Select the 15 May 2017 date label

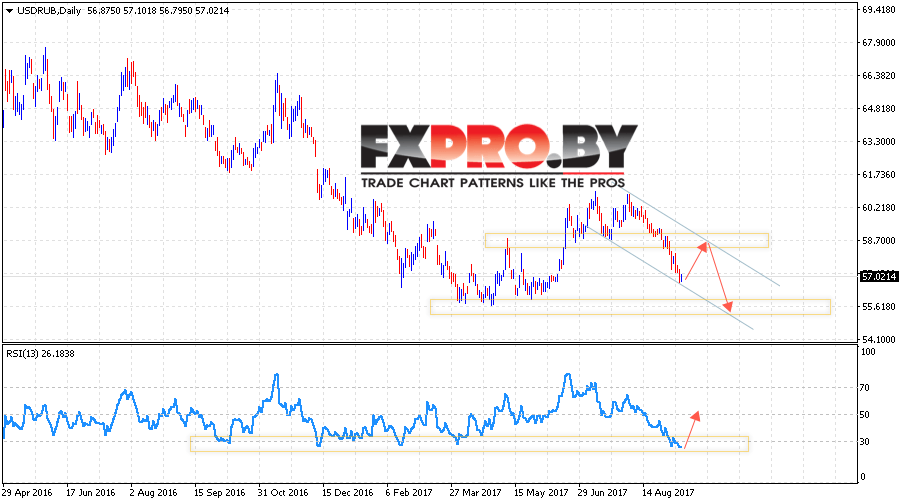coord(541,493)
